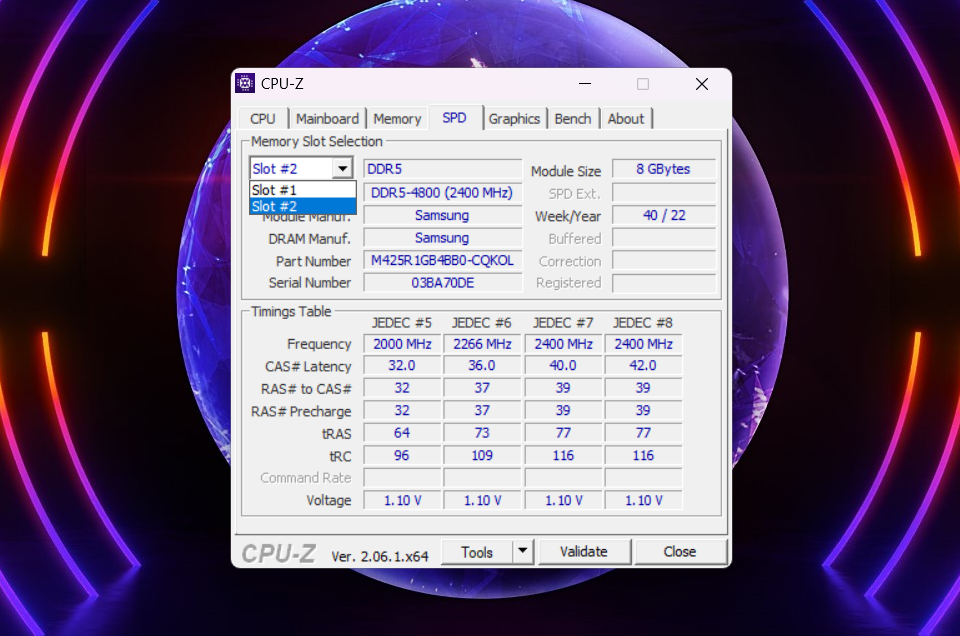Click the Memory Slot Selection group label

click(317, 141)
